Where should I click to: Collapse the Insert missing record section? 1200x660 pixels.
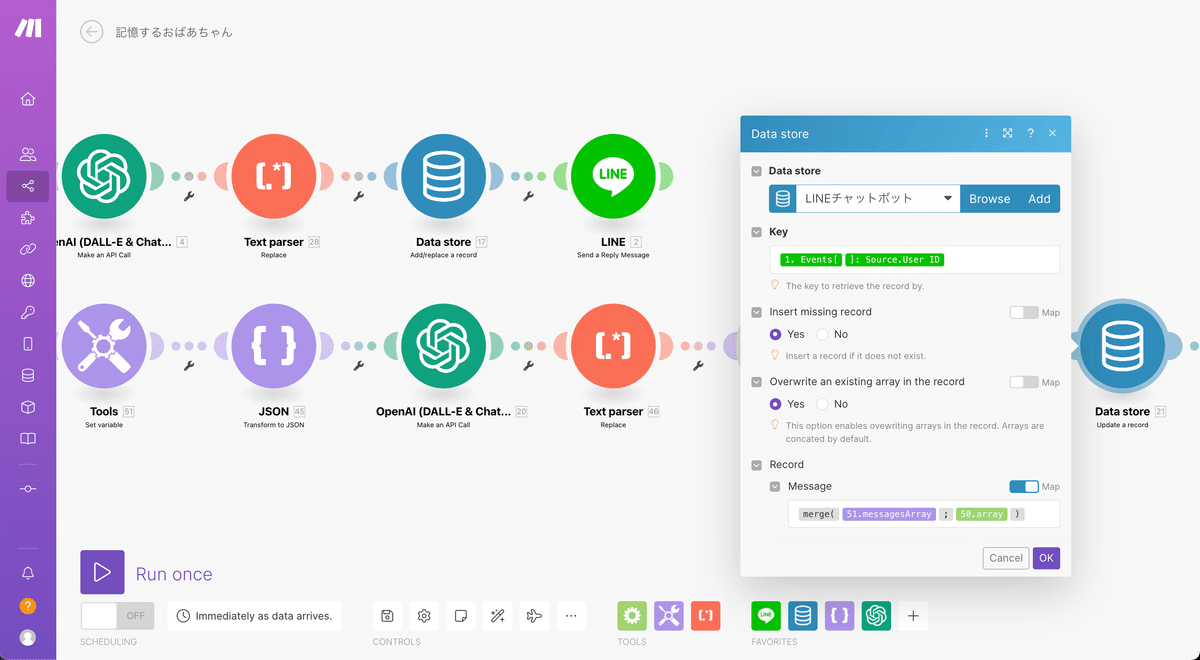point(757,312)
